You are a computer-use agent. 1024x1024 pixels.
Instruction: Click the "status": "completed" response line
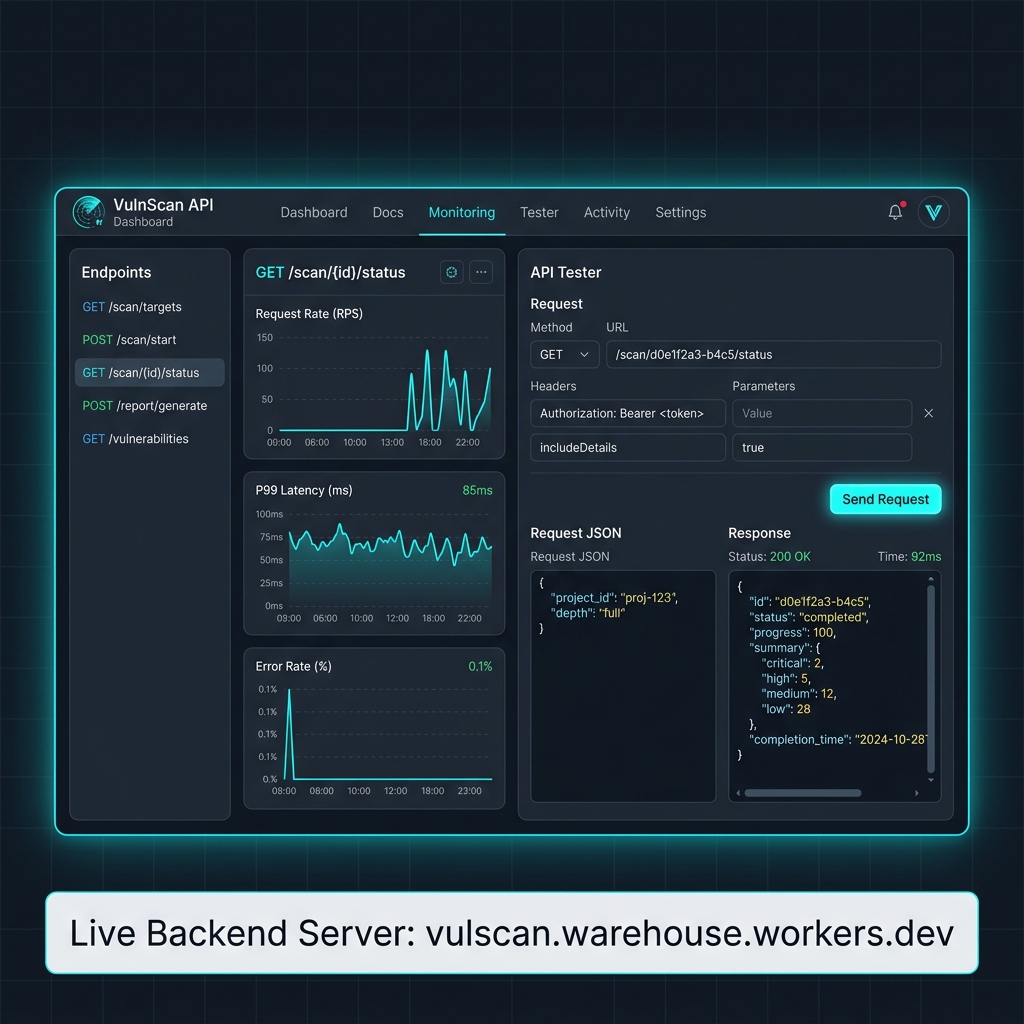[809, 616]
